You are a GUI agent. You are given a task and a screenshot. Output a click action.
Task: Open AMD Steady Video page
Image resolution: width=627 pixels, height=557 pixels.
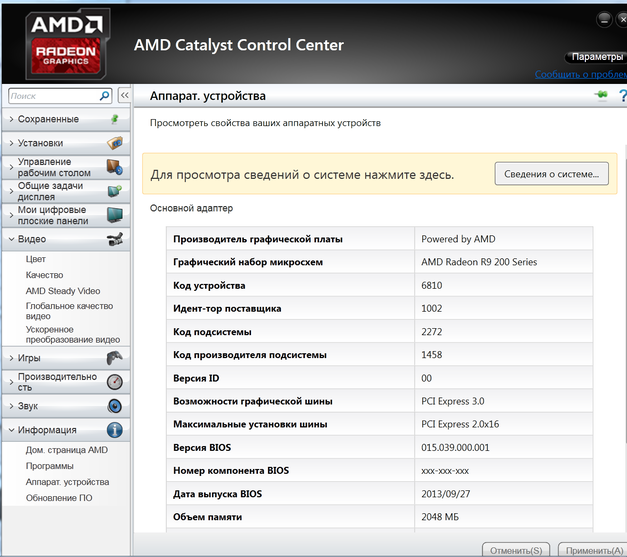pyautogui.click(x=62, y=291)
